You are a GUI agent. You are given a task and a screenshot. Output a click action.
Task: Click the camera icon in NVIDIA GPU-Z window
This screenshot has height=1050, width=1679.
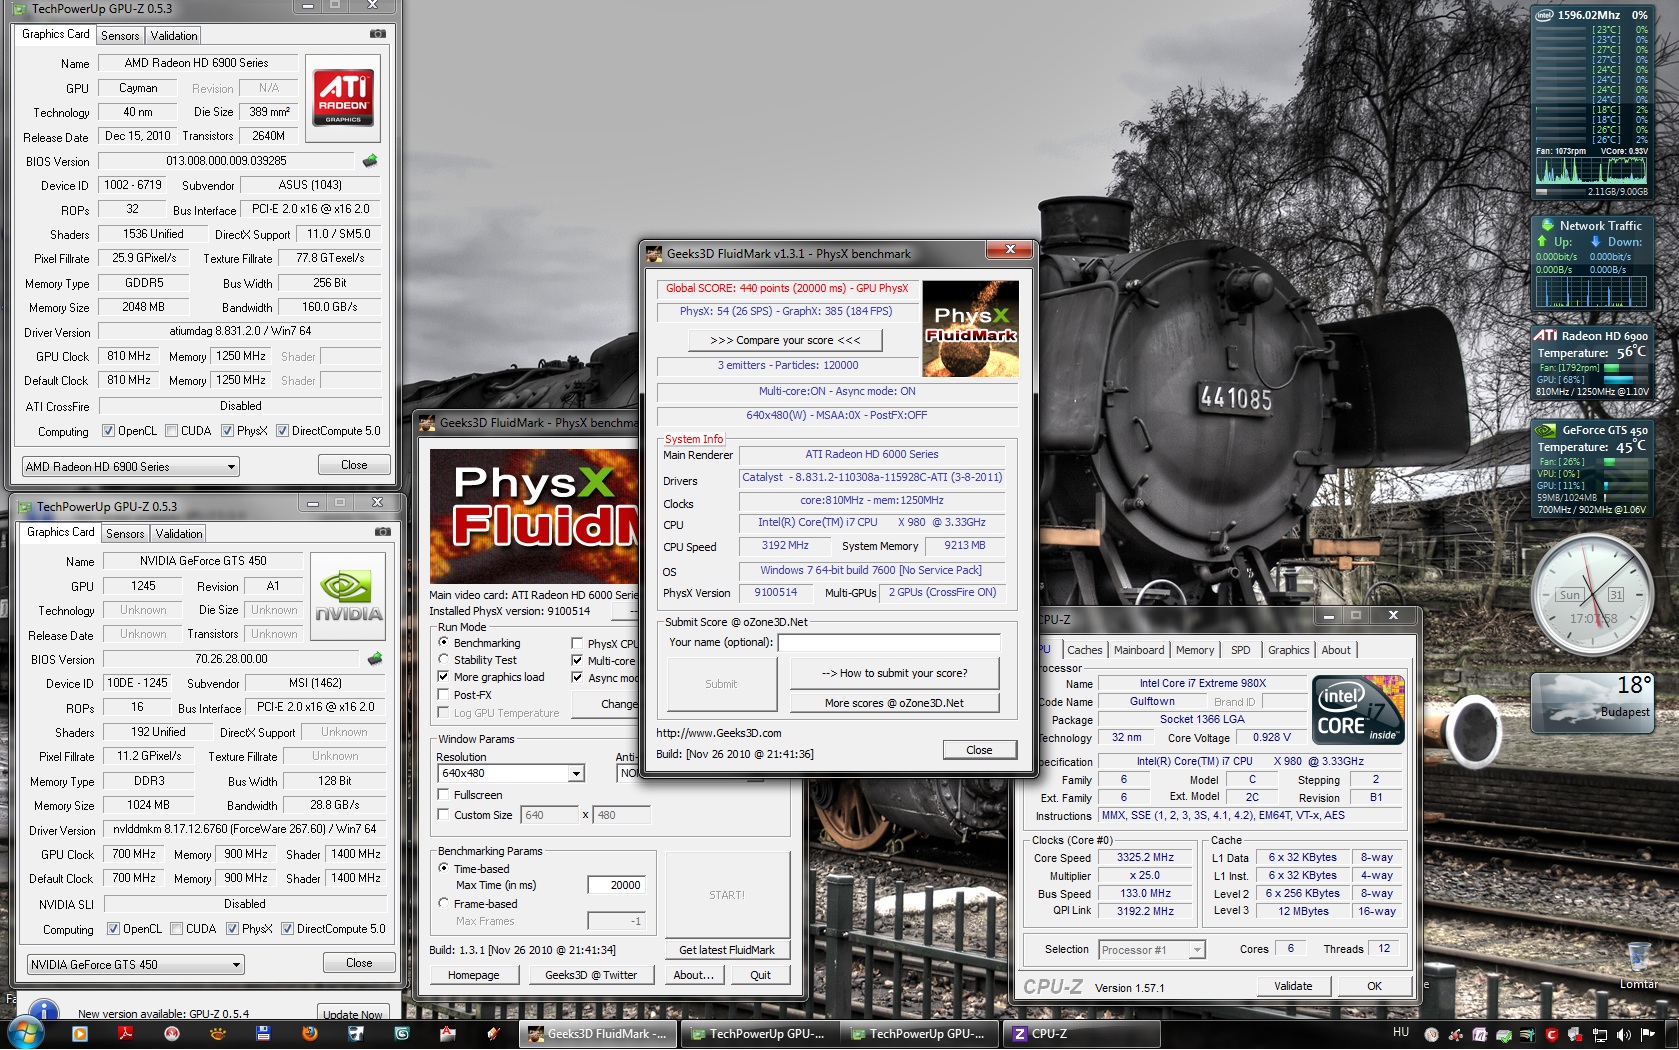pyautogui.click(x=382, y=532)
